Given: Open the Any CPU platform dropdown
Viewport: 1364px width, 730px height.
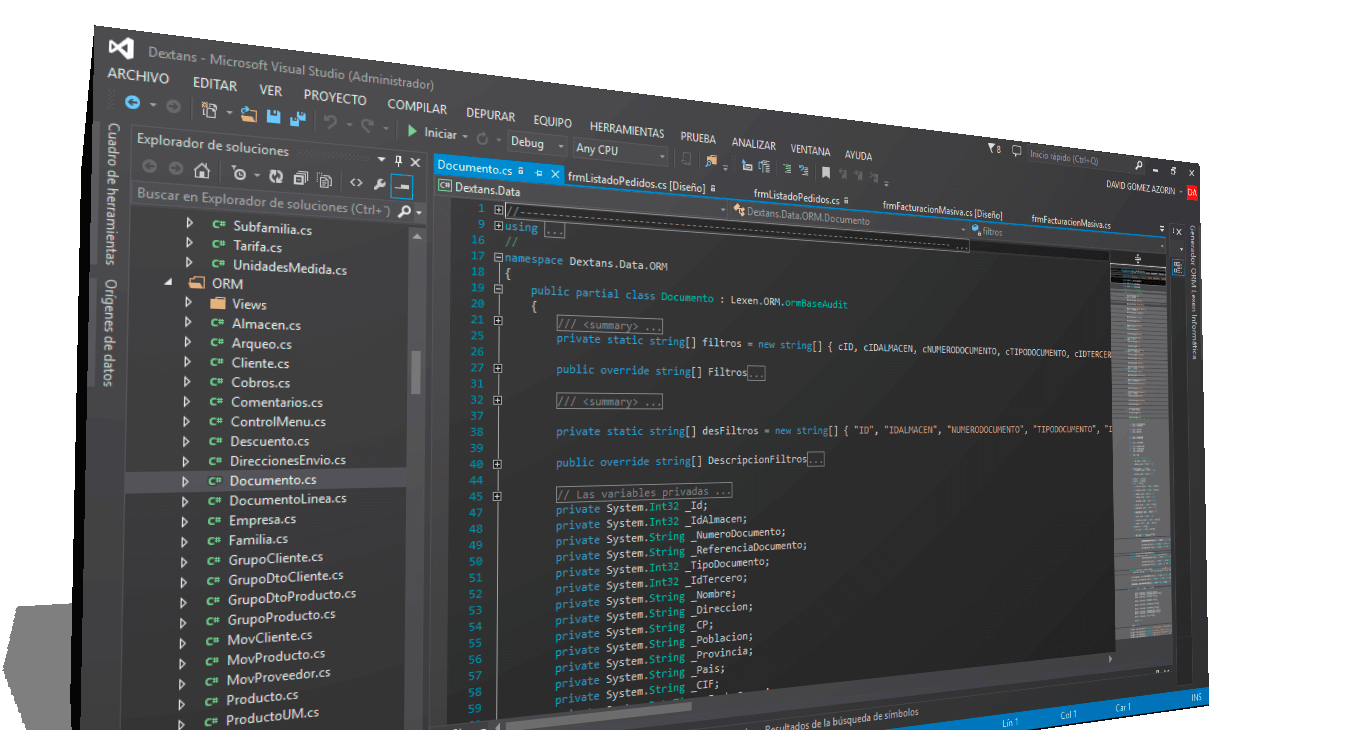Looking at the screenshot, I should pos(620,152).
